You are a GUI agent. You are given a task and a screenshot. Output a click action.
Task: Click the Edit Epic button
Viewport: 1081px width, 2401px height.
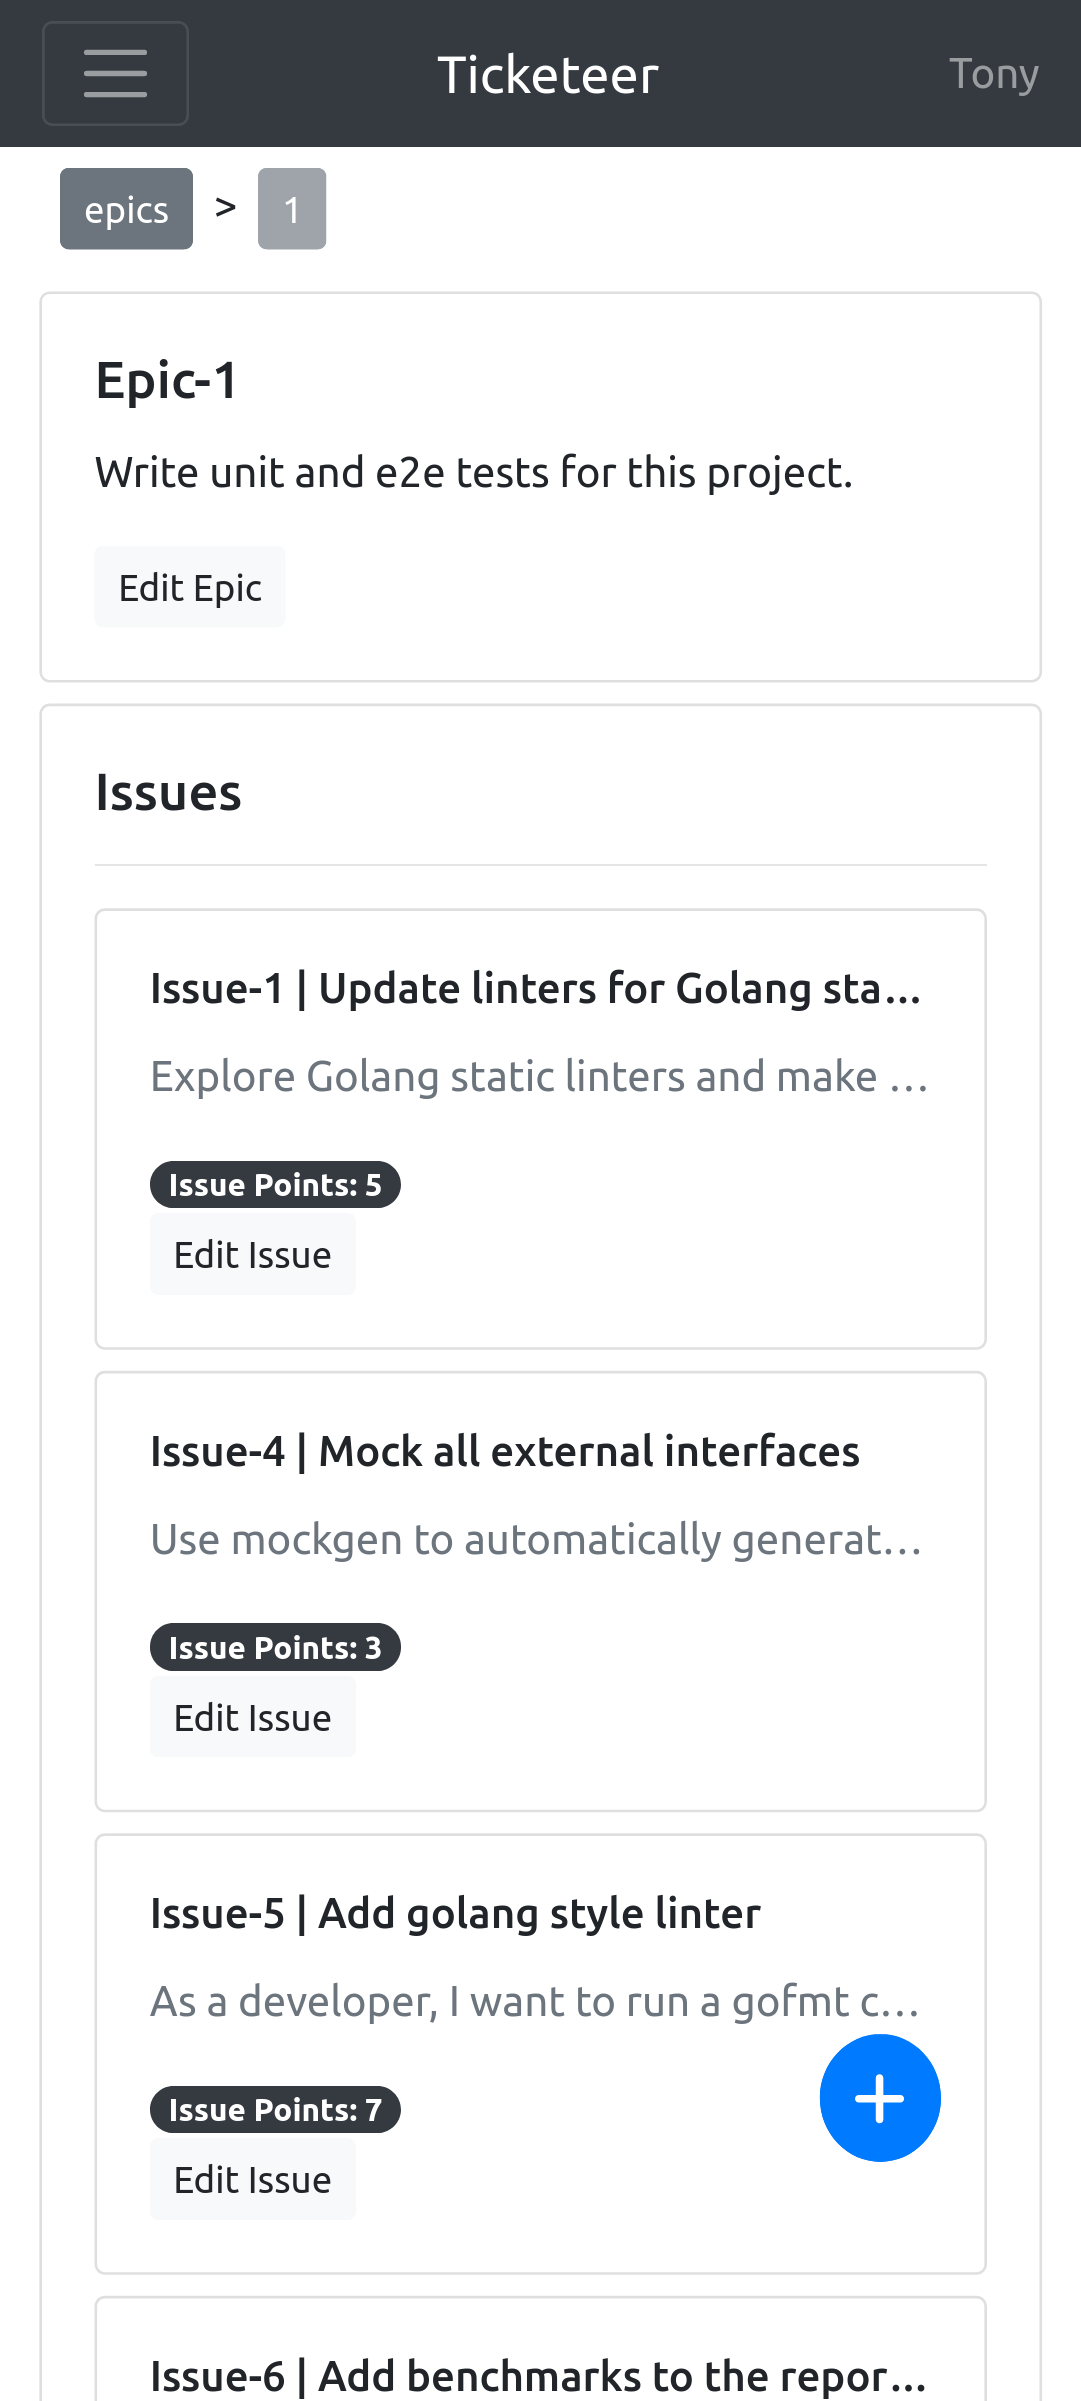pos(189,586)
